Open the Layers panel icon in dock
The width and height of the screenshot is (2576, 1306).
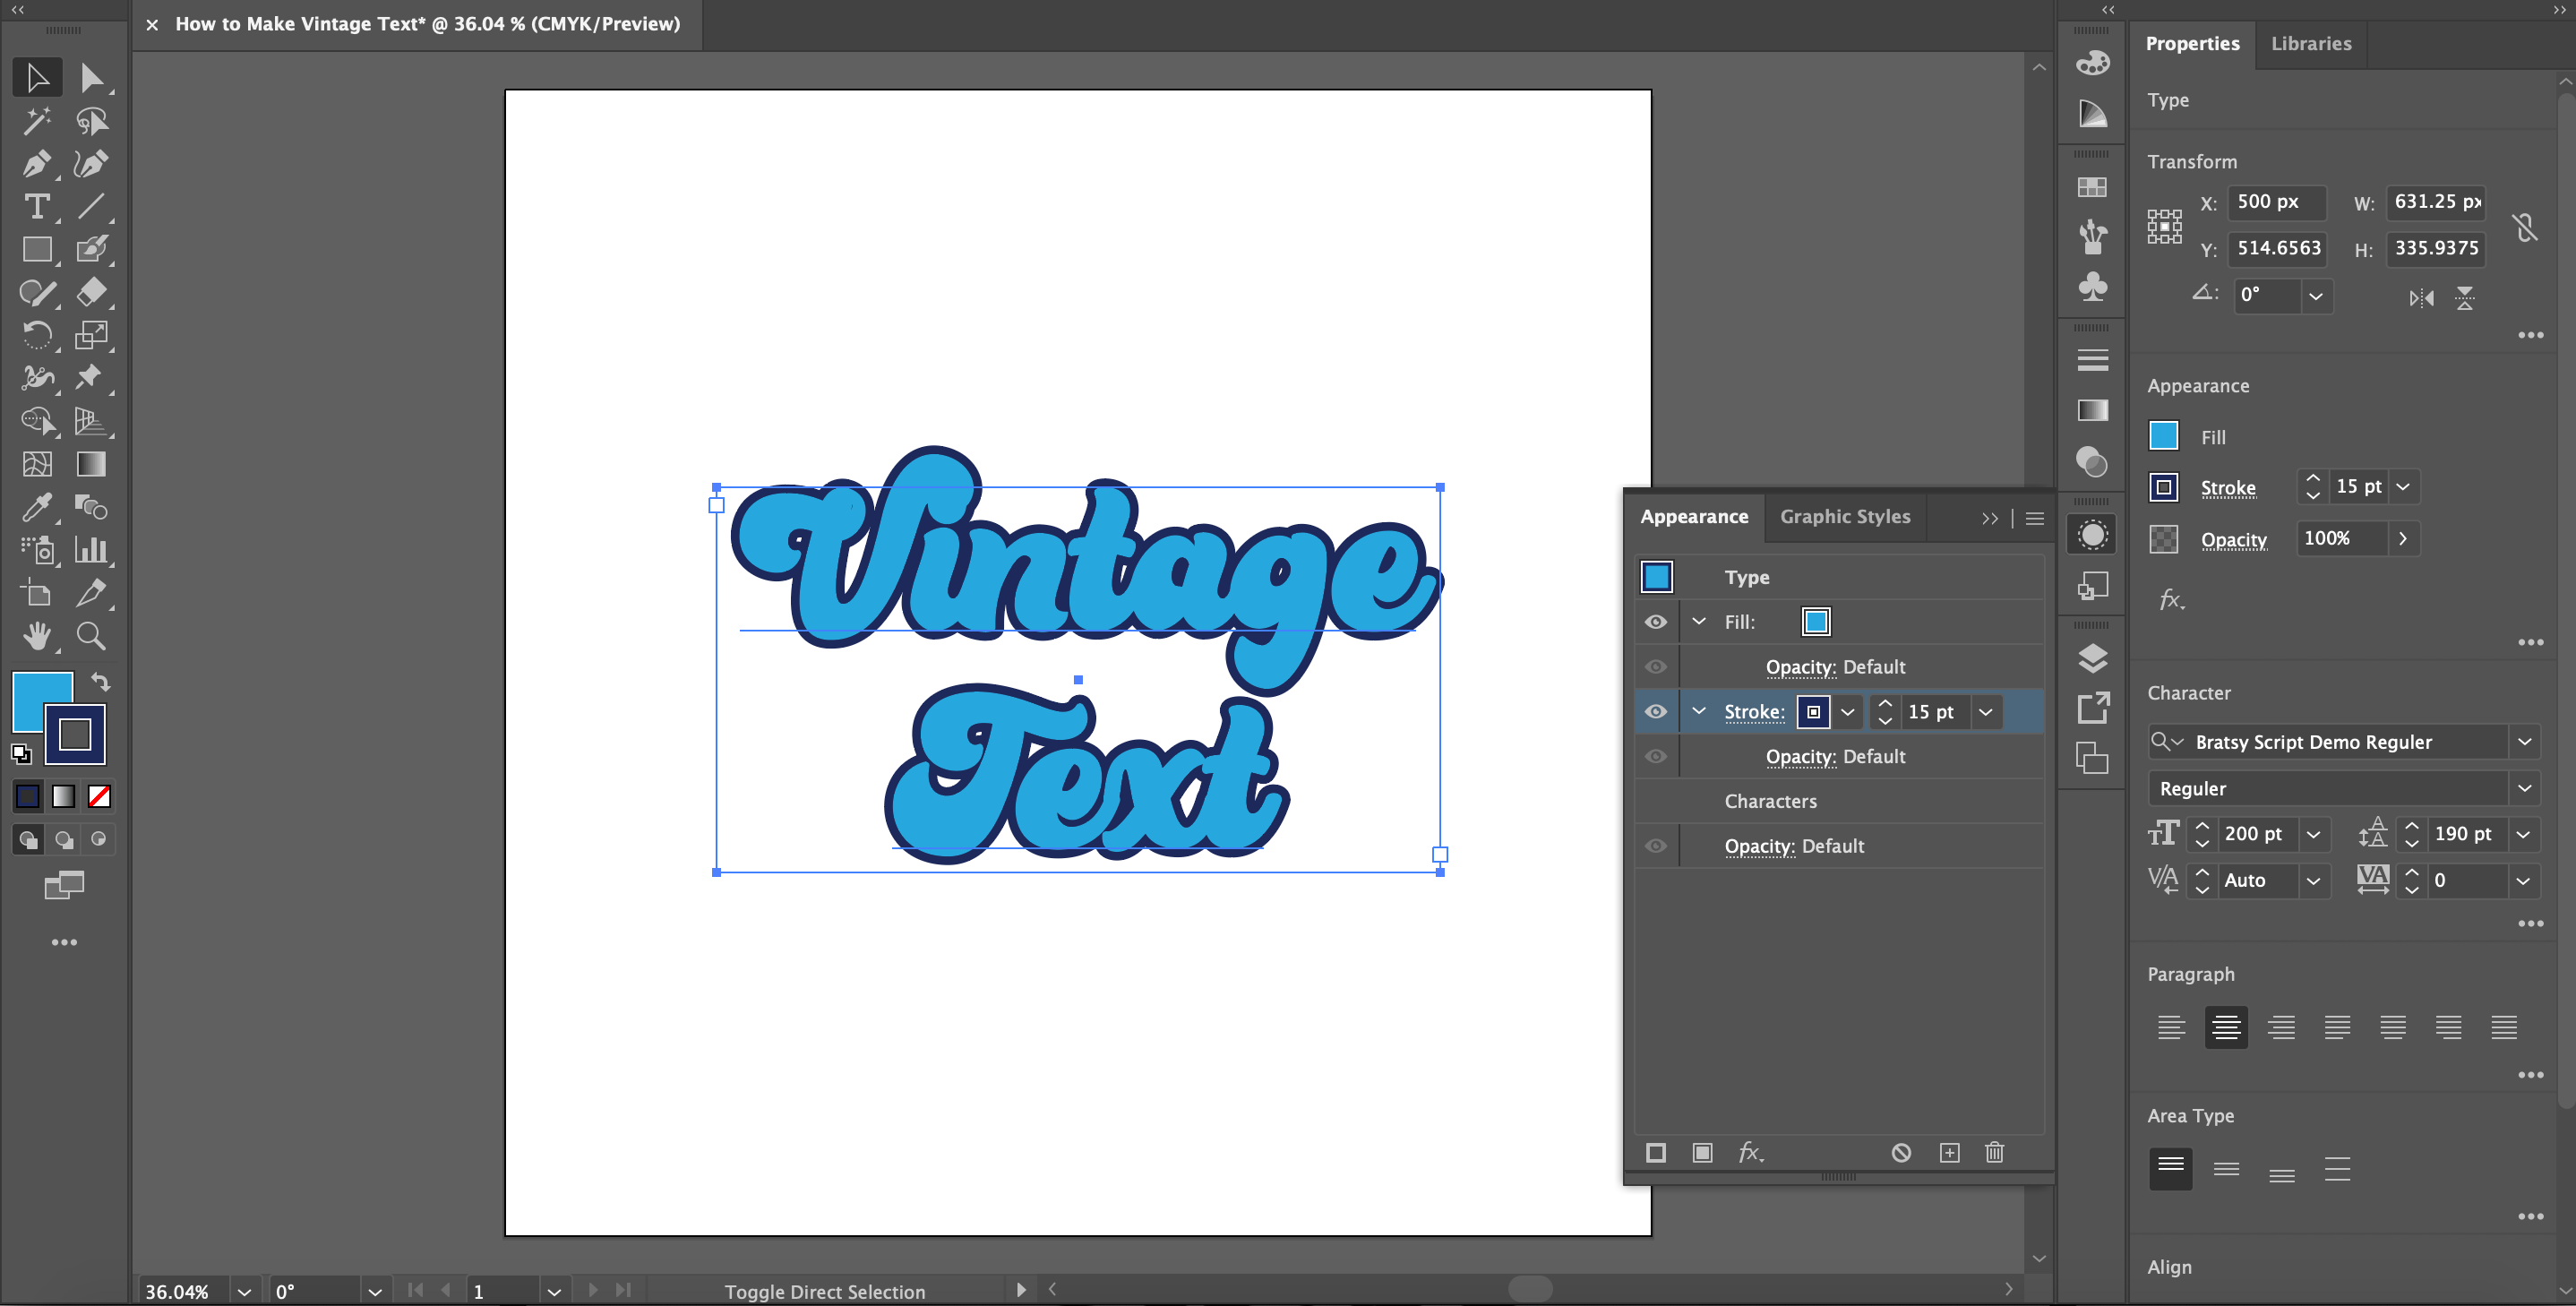click(2092, 657)
